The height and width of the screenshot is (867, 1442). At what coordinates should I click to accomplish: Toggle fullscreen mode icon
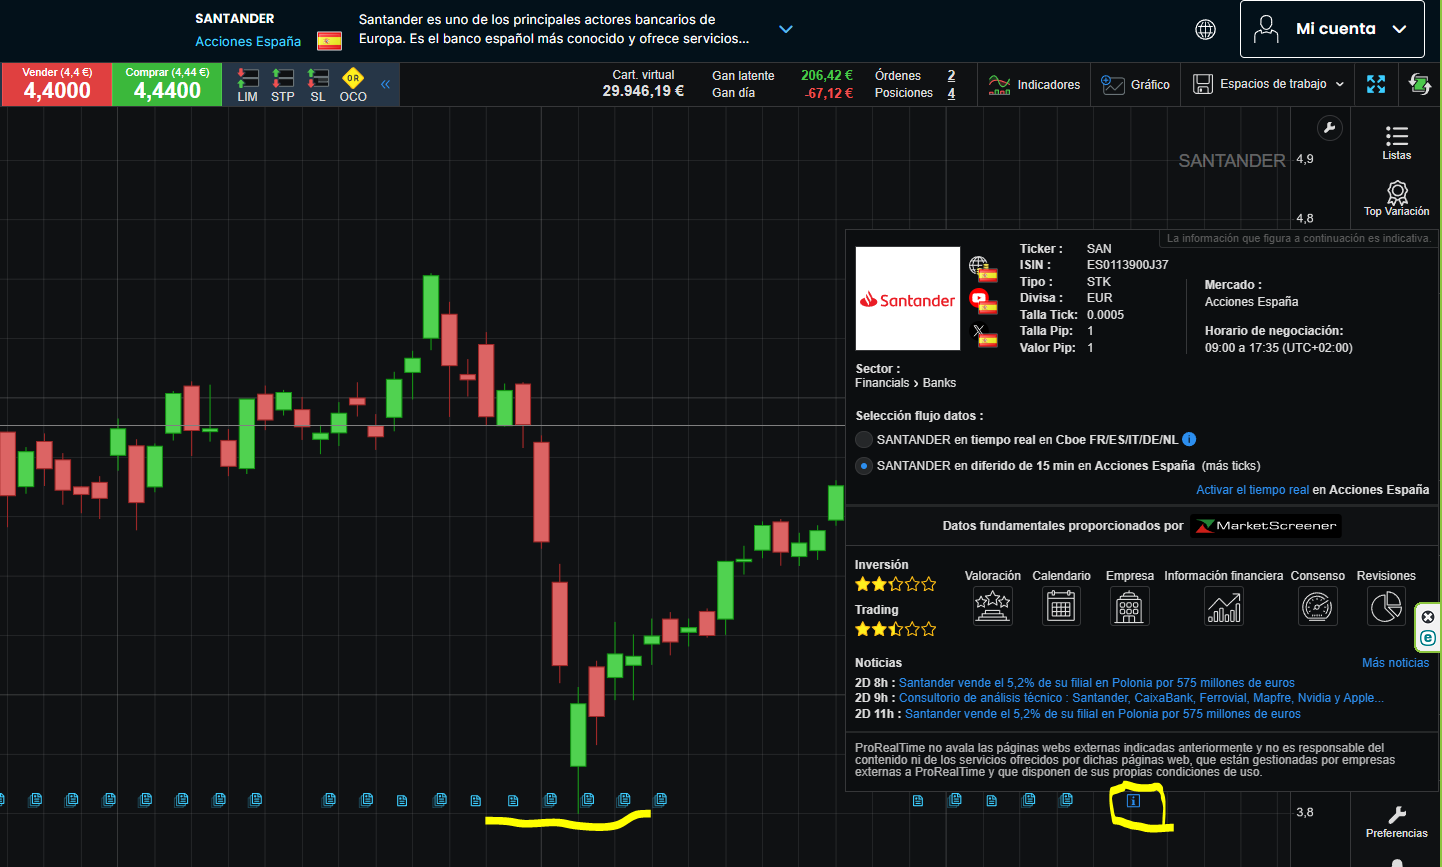point(1376,84)
